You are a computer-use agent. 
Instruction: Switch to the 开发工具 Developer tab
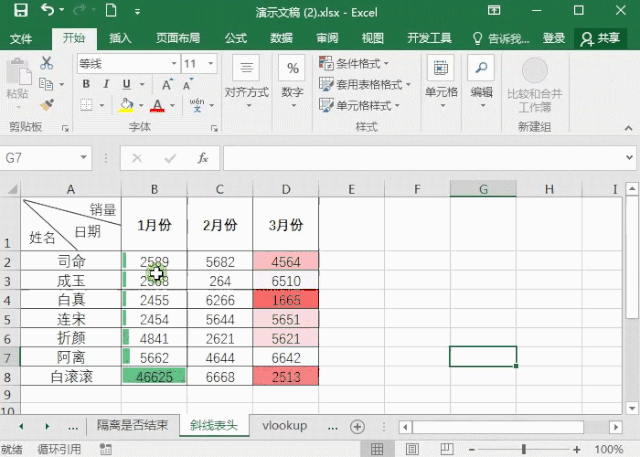pos(429,38)
